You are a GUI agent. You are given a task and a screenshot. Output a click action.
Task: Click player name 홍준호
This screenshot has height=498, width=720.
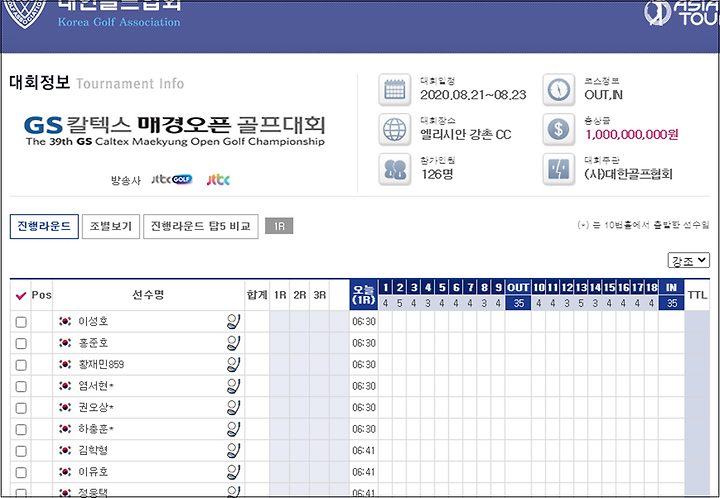(x=93, y=343)
